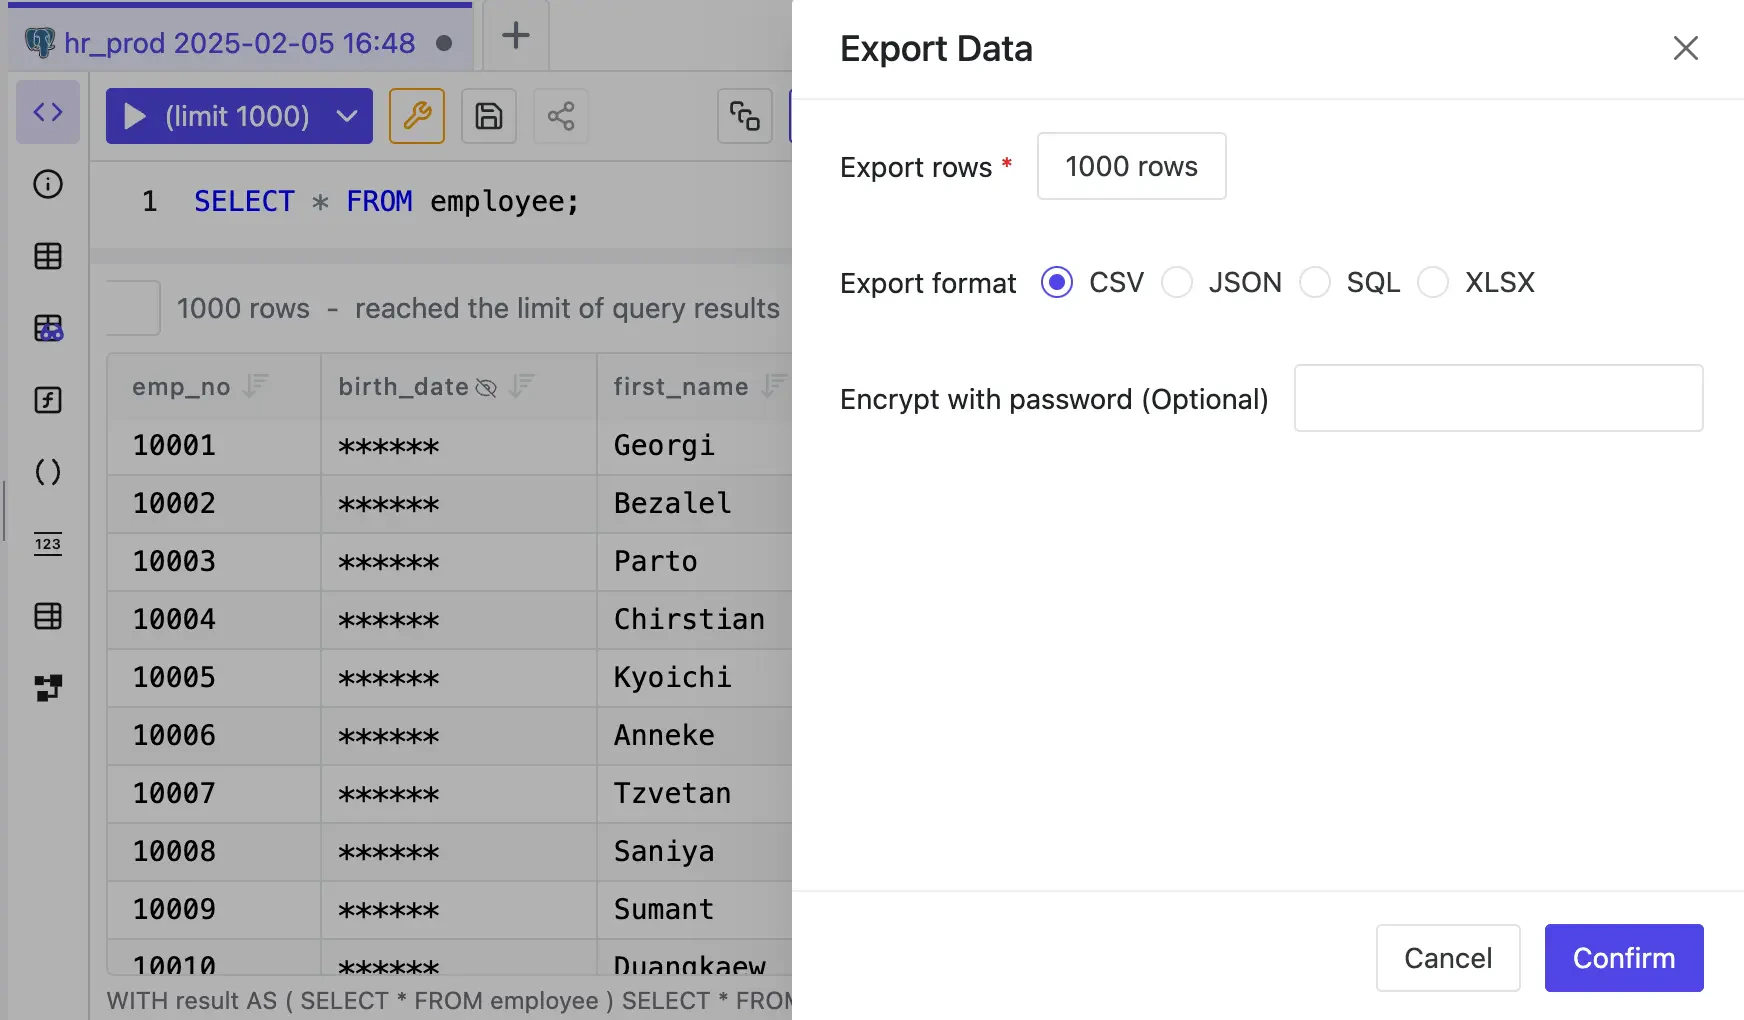Select the CSV export format
Screen dimensions: 1744x1020
1056,282
